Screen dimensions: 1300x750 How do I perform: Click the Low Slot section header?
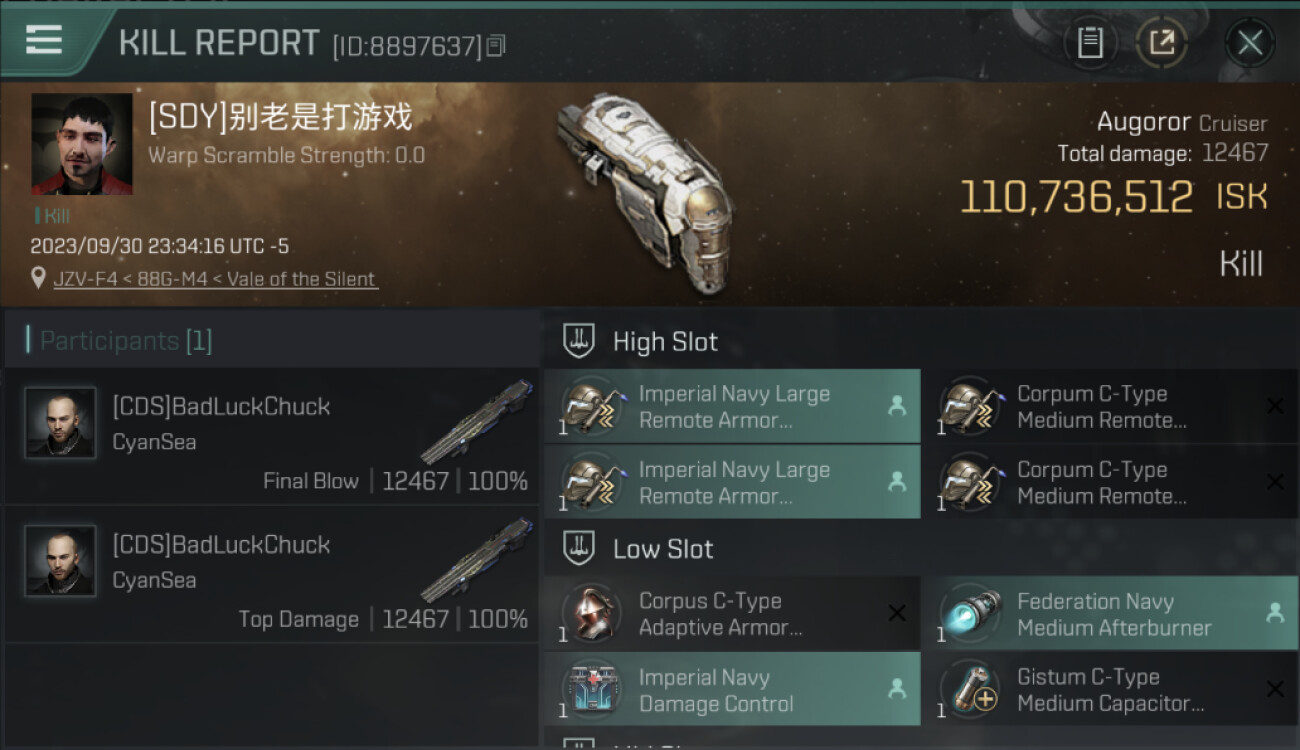[663, 549]
